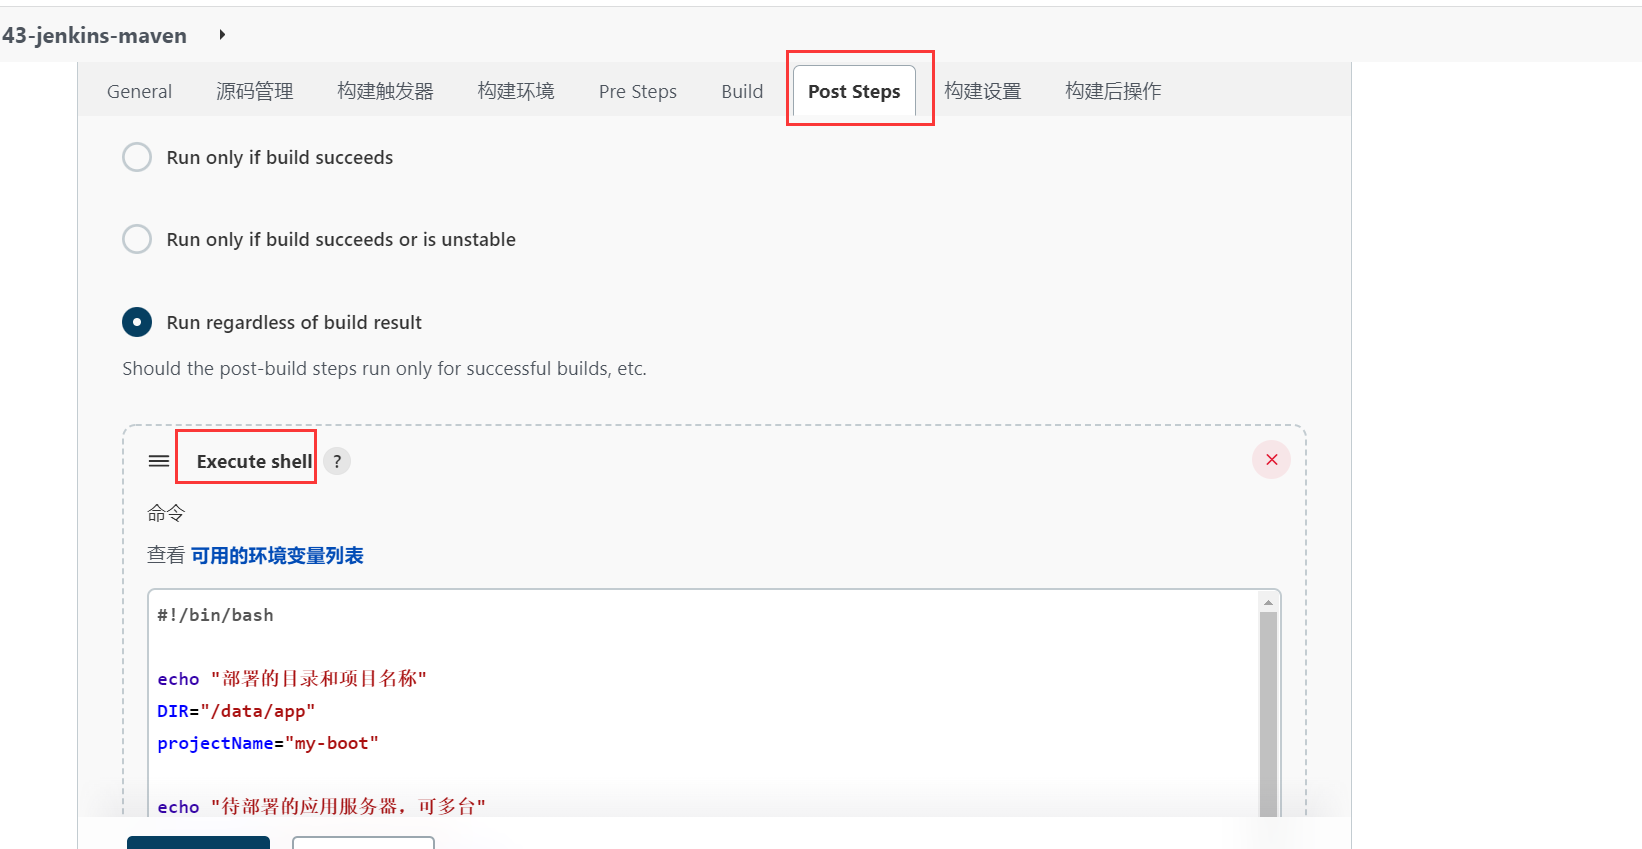This screenshot has height=849, width=1642.
Task: Switch to the 构建后操作 tab
Action: point(1113,91)
